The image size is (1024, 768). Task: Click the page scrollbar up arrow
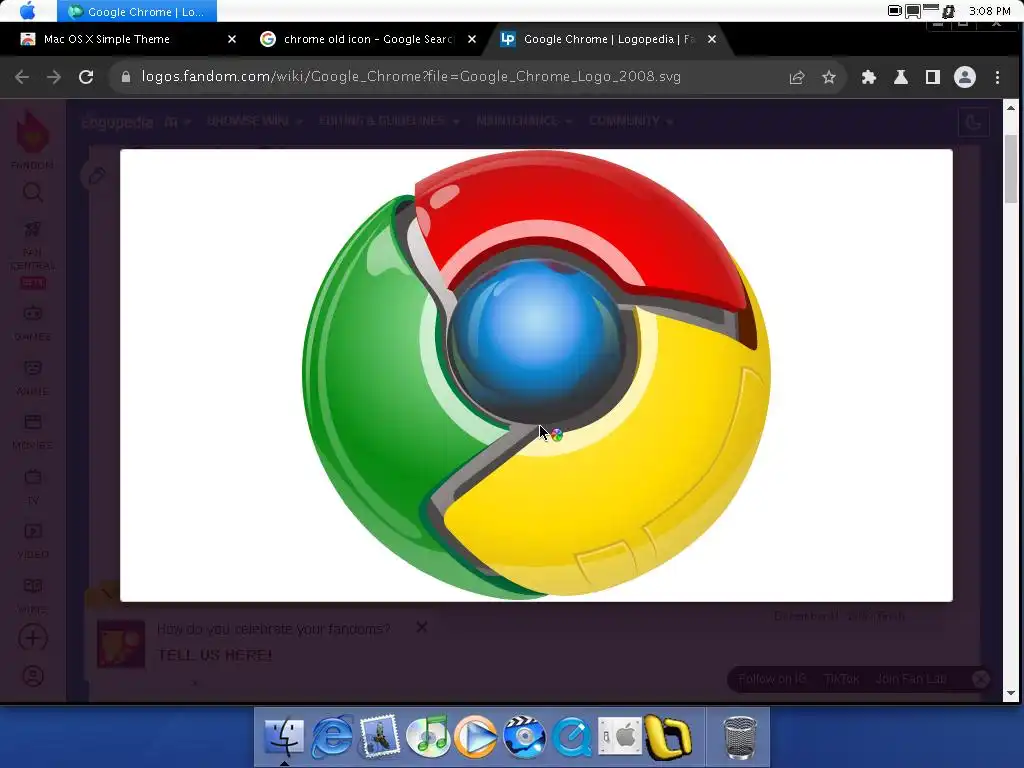point(1011,108)
